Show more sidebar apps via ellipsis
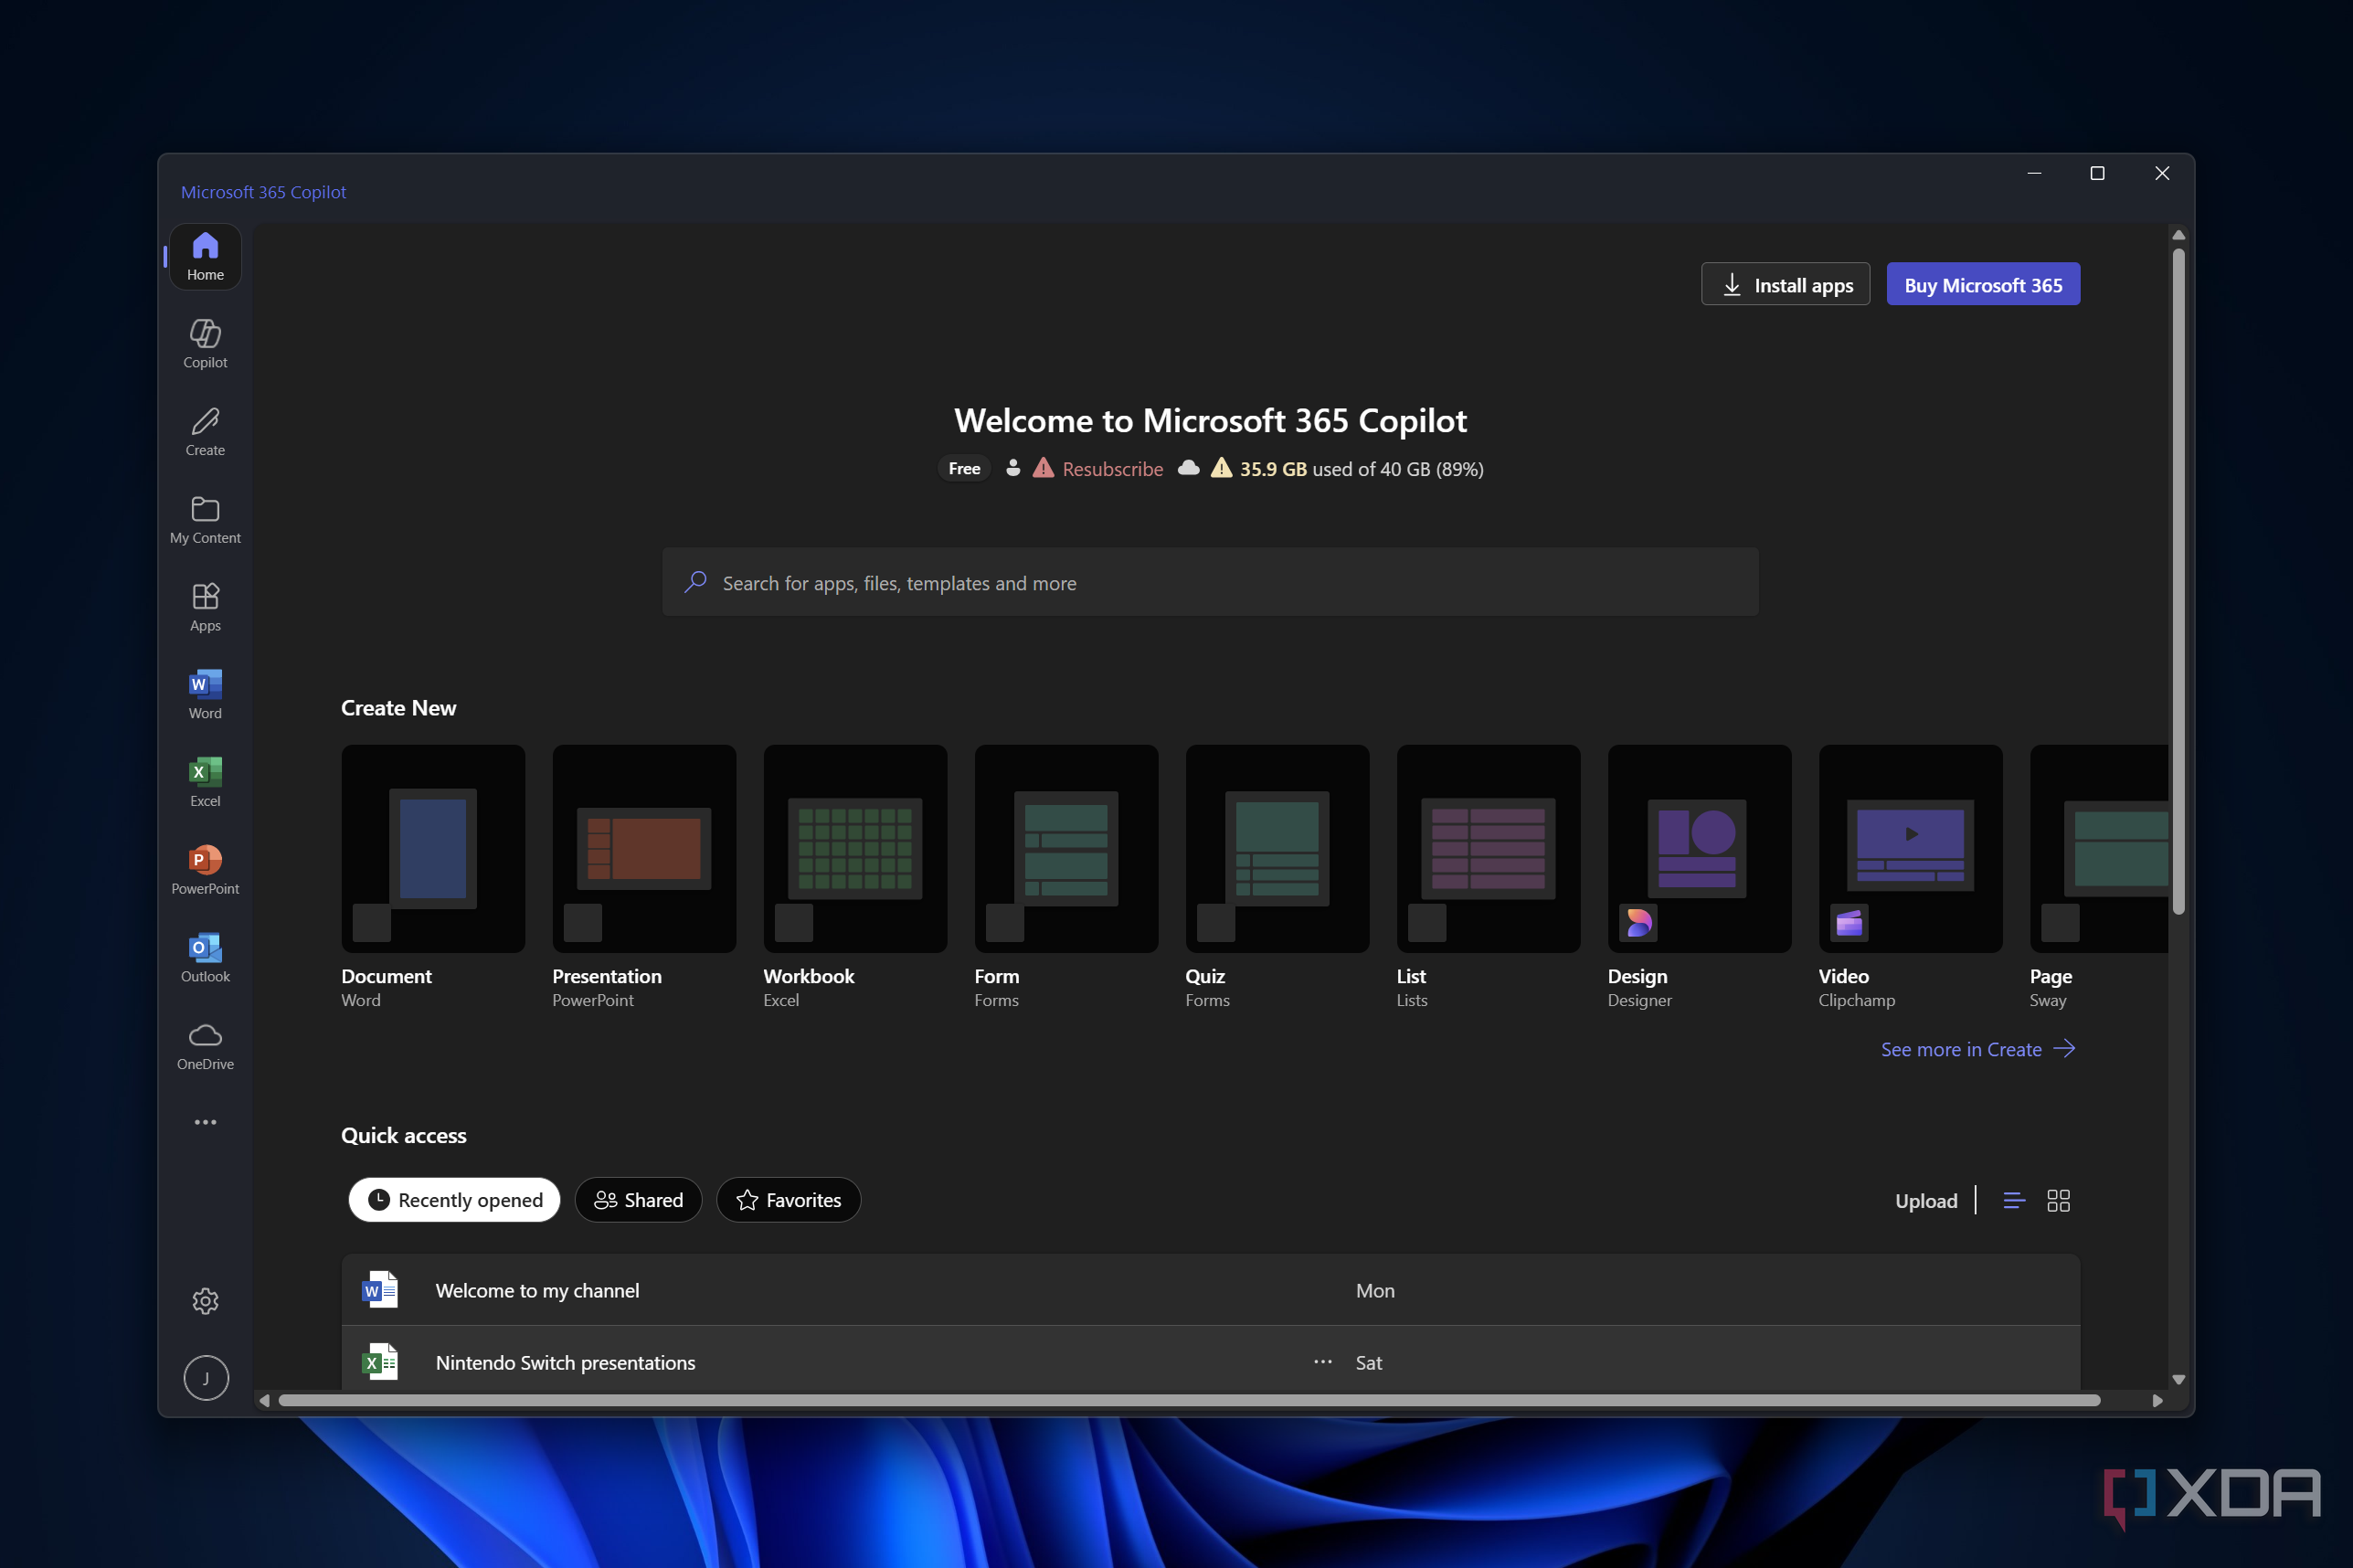 pos(205,1122)
